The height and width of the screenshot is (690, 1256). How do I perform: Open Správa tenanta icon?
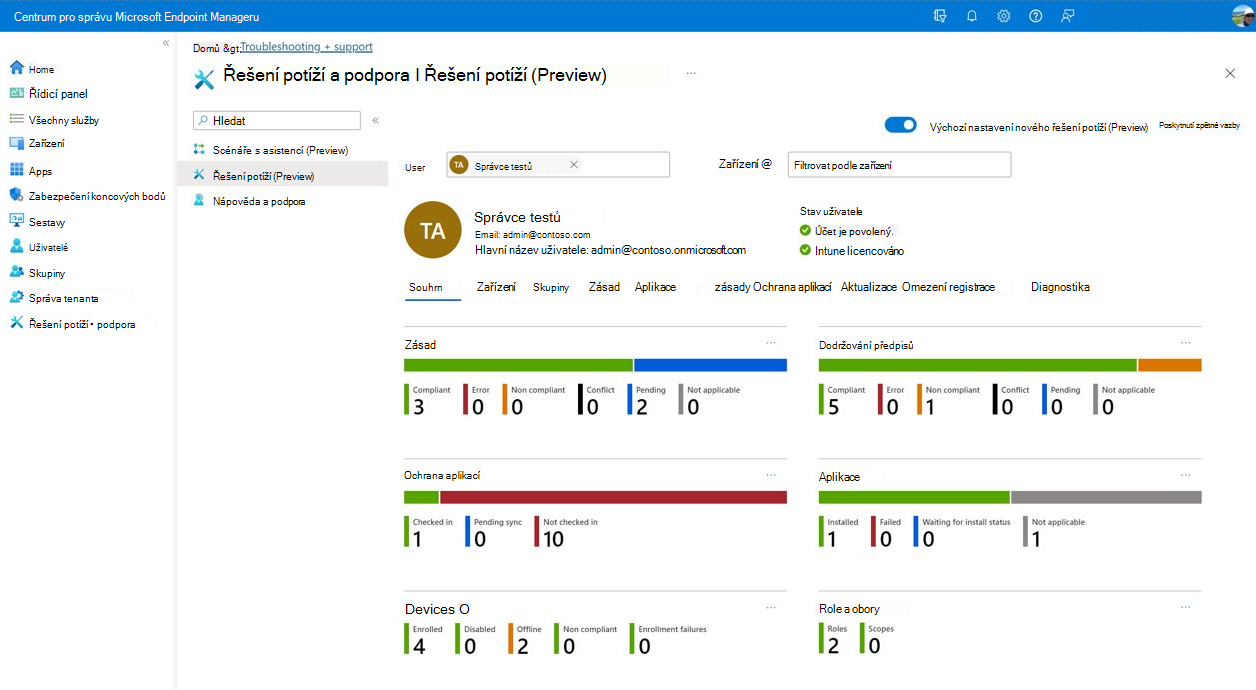point(16,297)
